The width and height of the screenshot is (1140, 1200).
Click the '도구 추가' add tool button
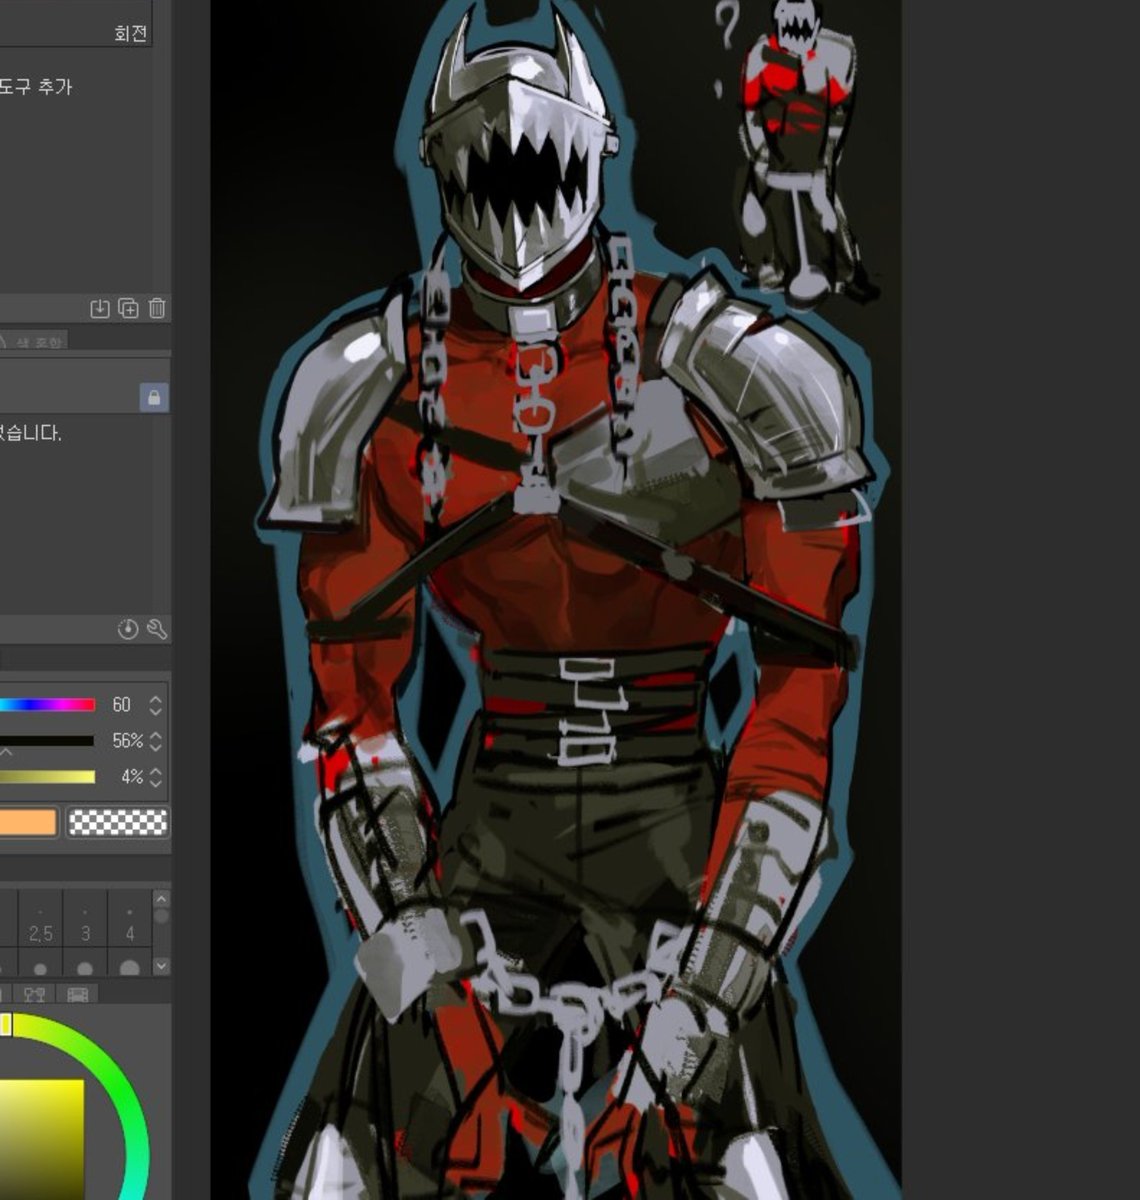pos(36,87)
